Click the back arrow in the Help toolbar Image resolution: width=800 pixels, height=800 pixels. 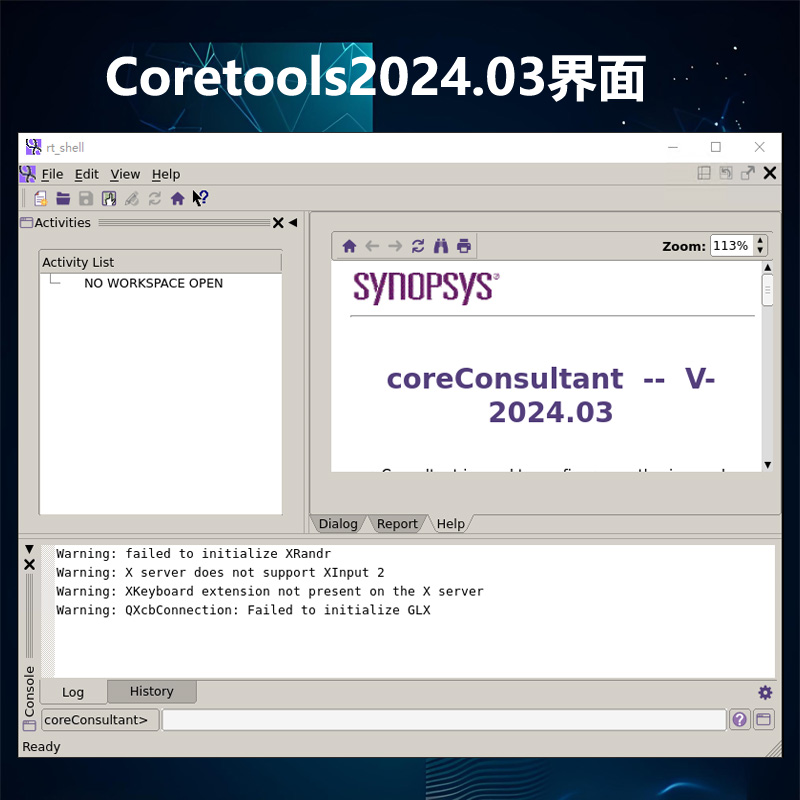point(372,246)
